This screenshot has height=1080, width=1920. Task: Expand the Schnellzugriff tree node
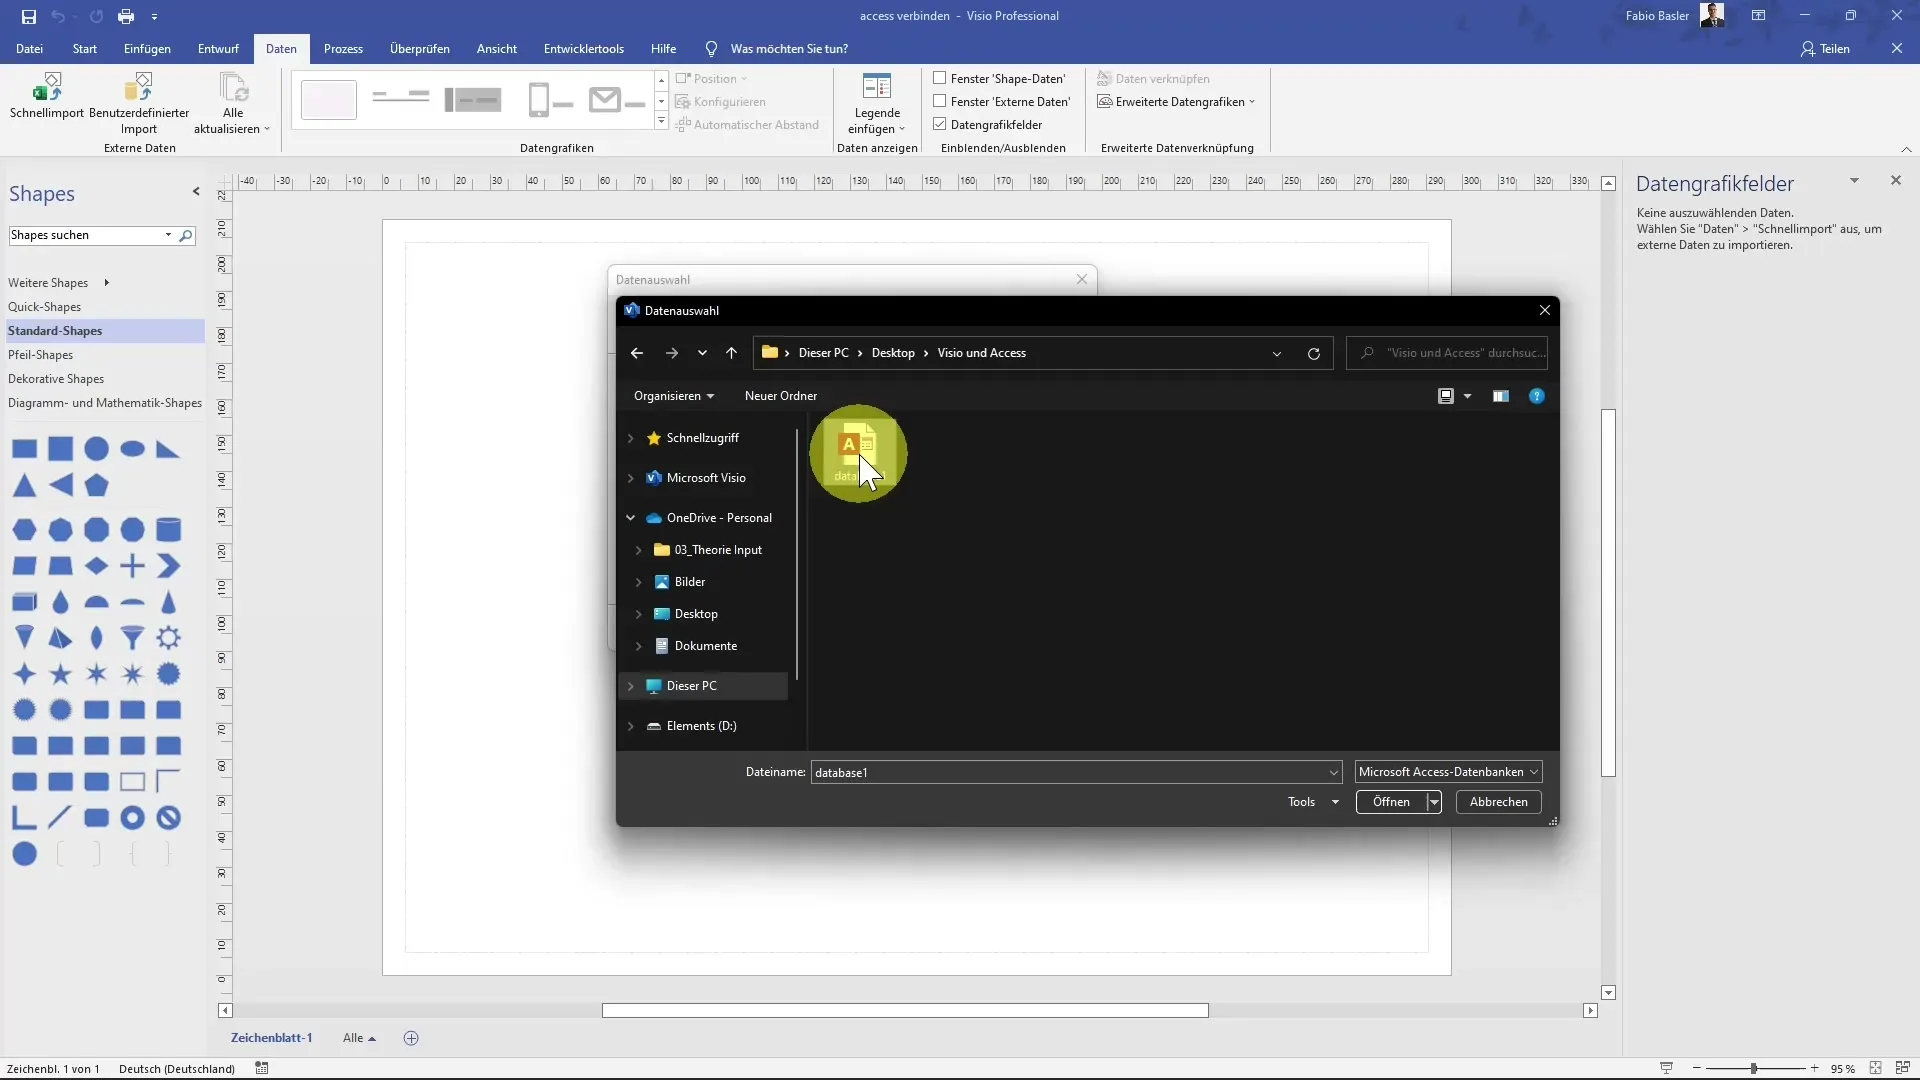630,438
